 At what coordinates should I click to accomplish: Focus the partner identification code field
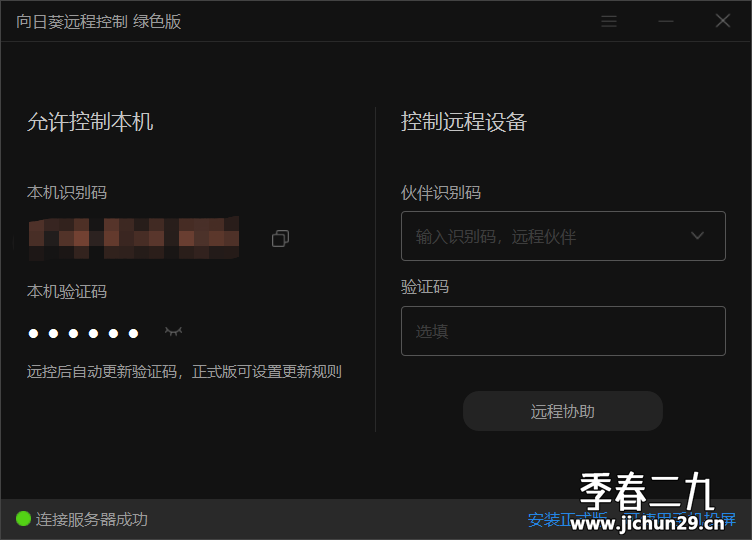point(563,236)
